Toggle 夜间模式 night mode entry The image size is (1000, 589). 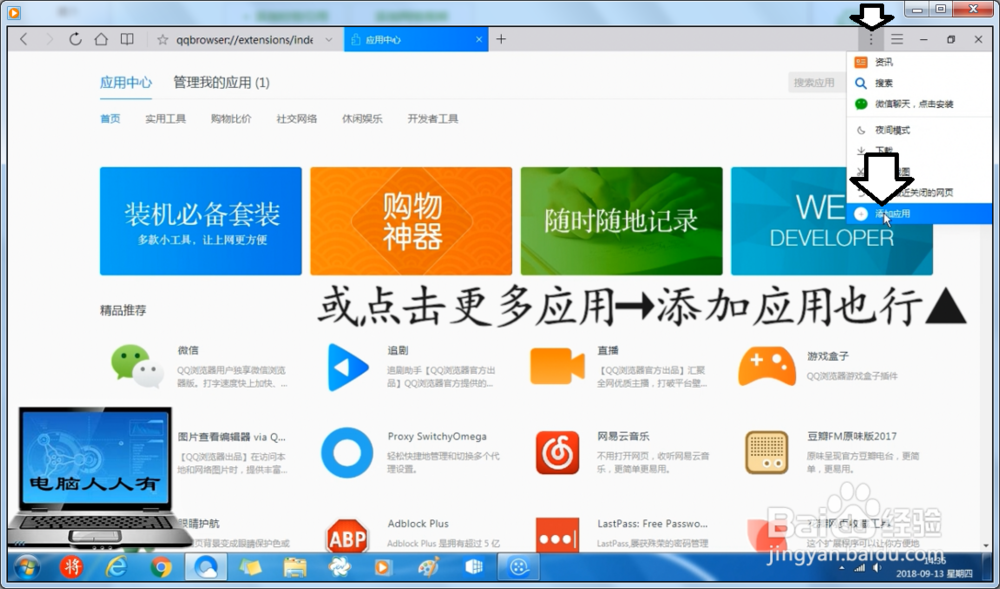[919, 130]
